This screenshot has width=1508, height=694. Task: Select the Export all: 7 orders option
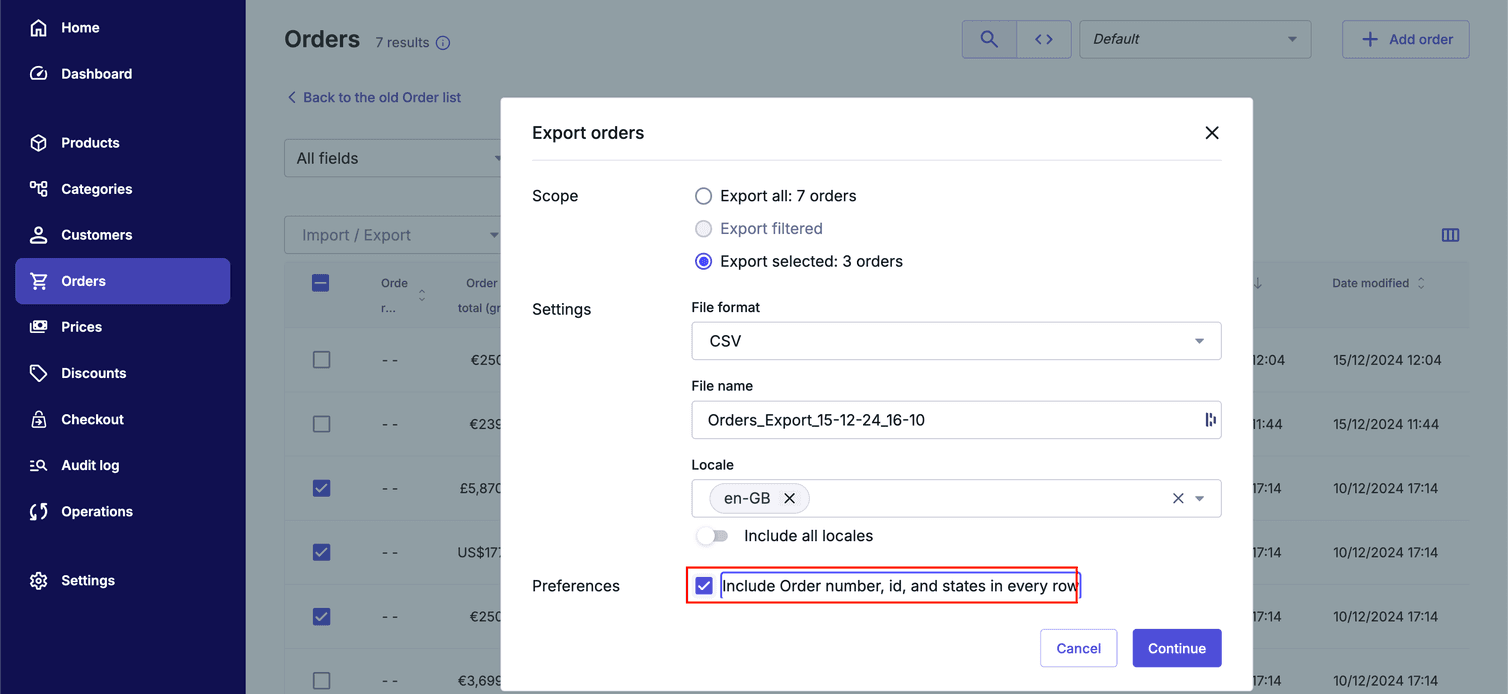pos(703,196)
